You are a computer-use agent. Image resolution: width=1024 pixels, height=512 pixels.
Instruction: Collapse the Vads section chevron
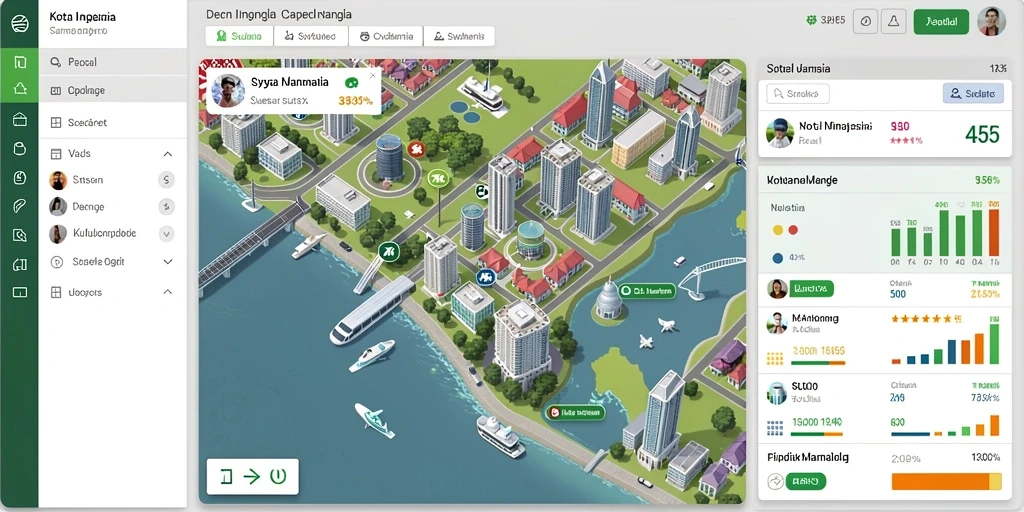click(168, 154)
